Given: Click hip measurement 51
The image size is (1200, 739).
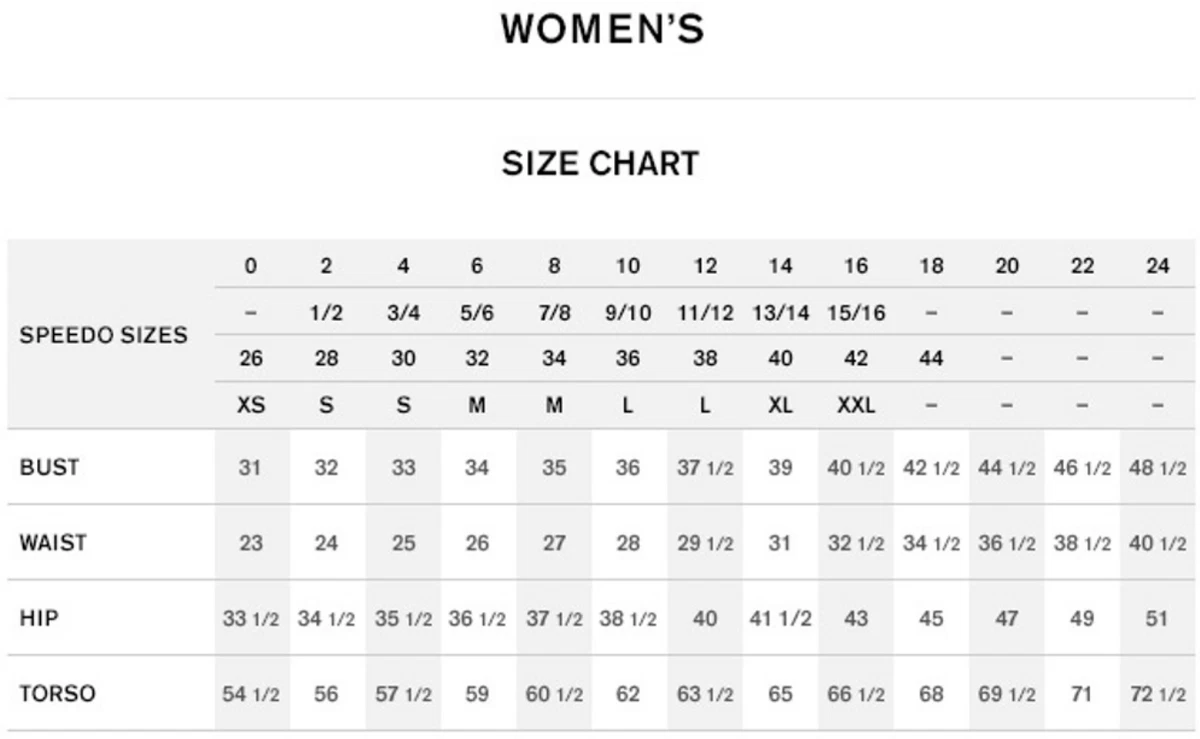Looking at the screenshot, I should pyautogui.click(x=1157, y=619).
